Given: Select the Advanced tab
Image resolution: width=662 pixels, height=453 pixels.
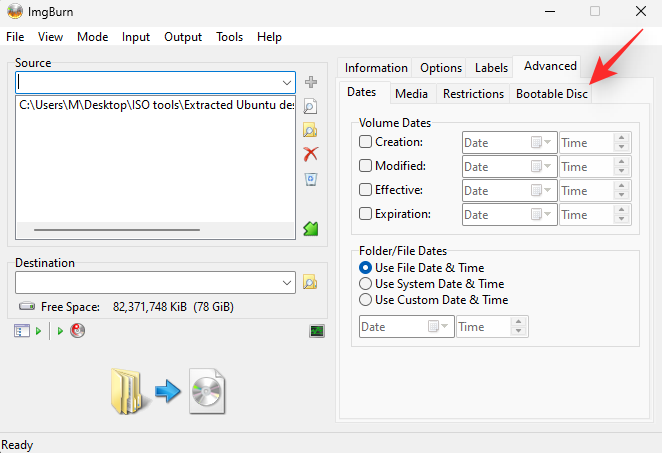Looking at the screenshot, I should [x=550, y=66].
